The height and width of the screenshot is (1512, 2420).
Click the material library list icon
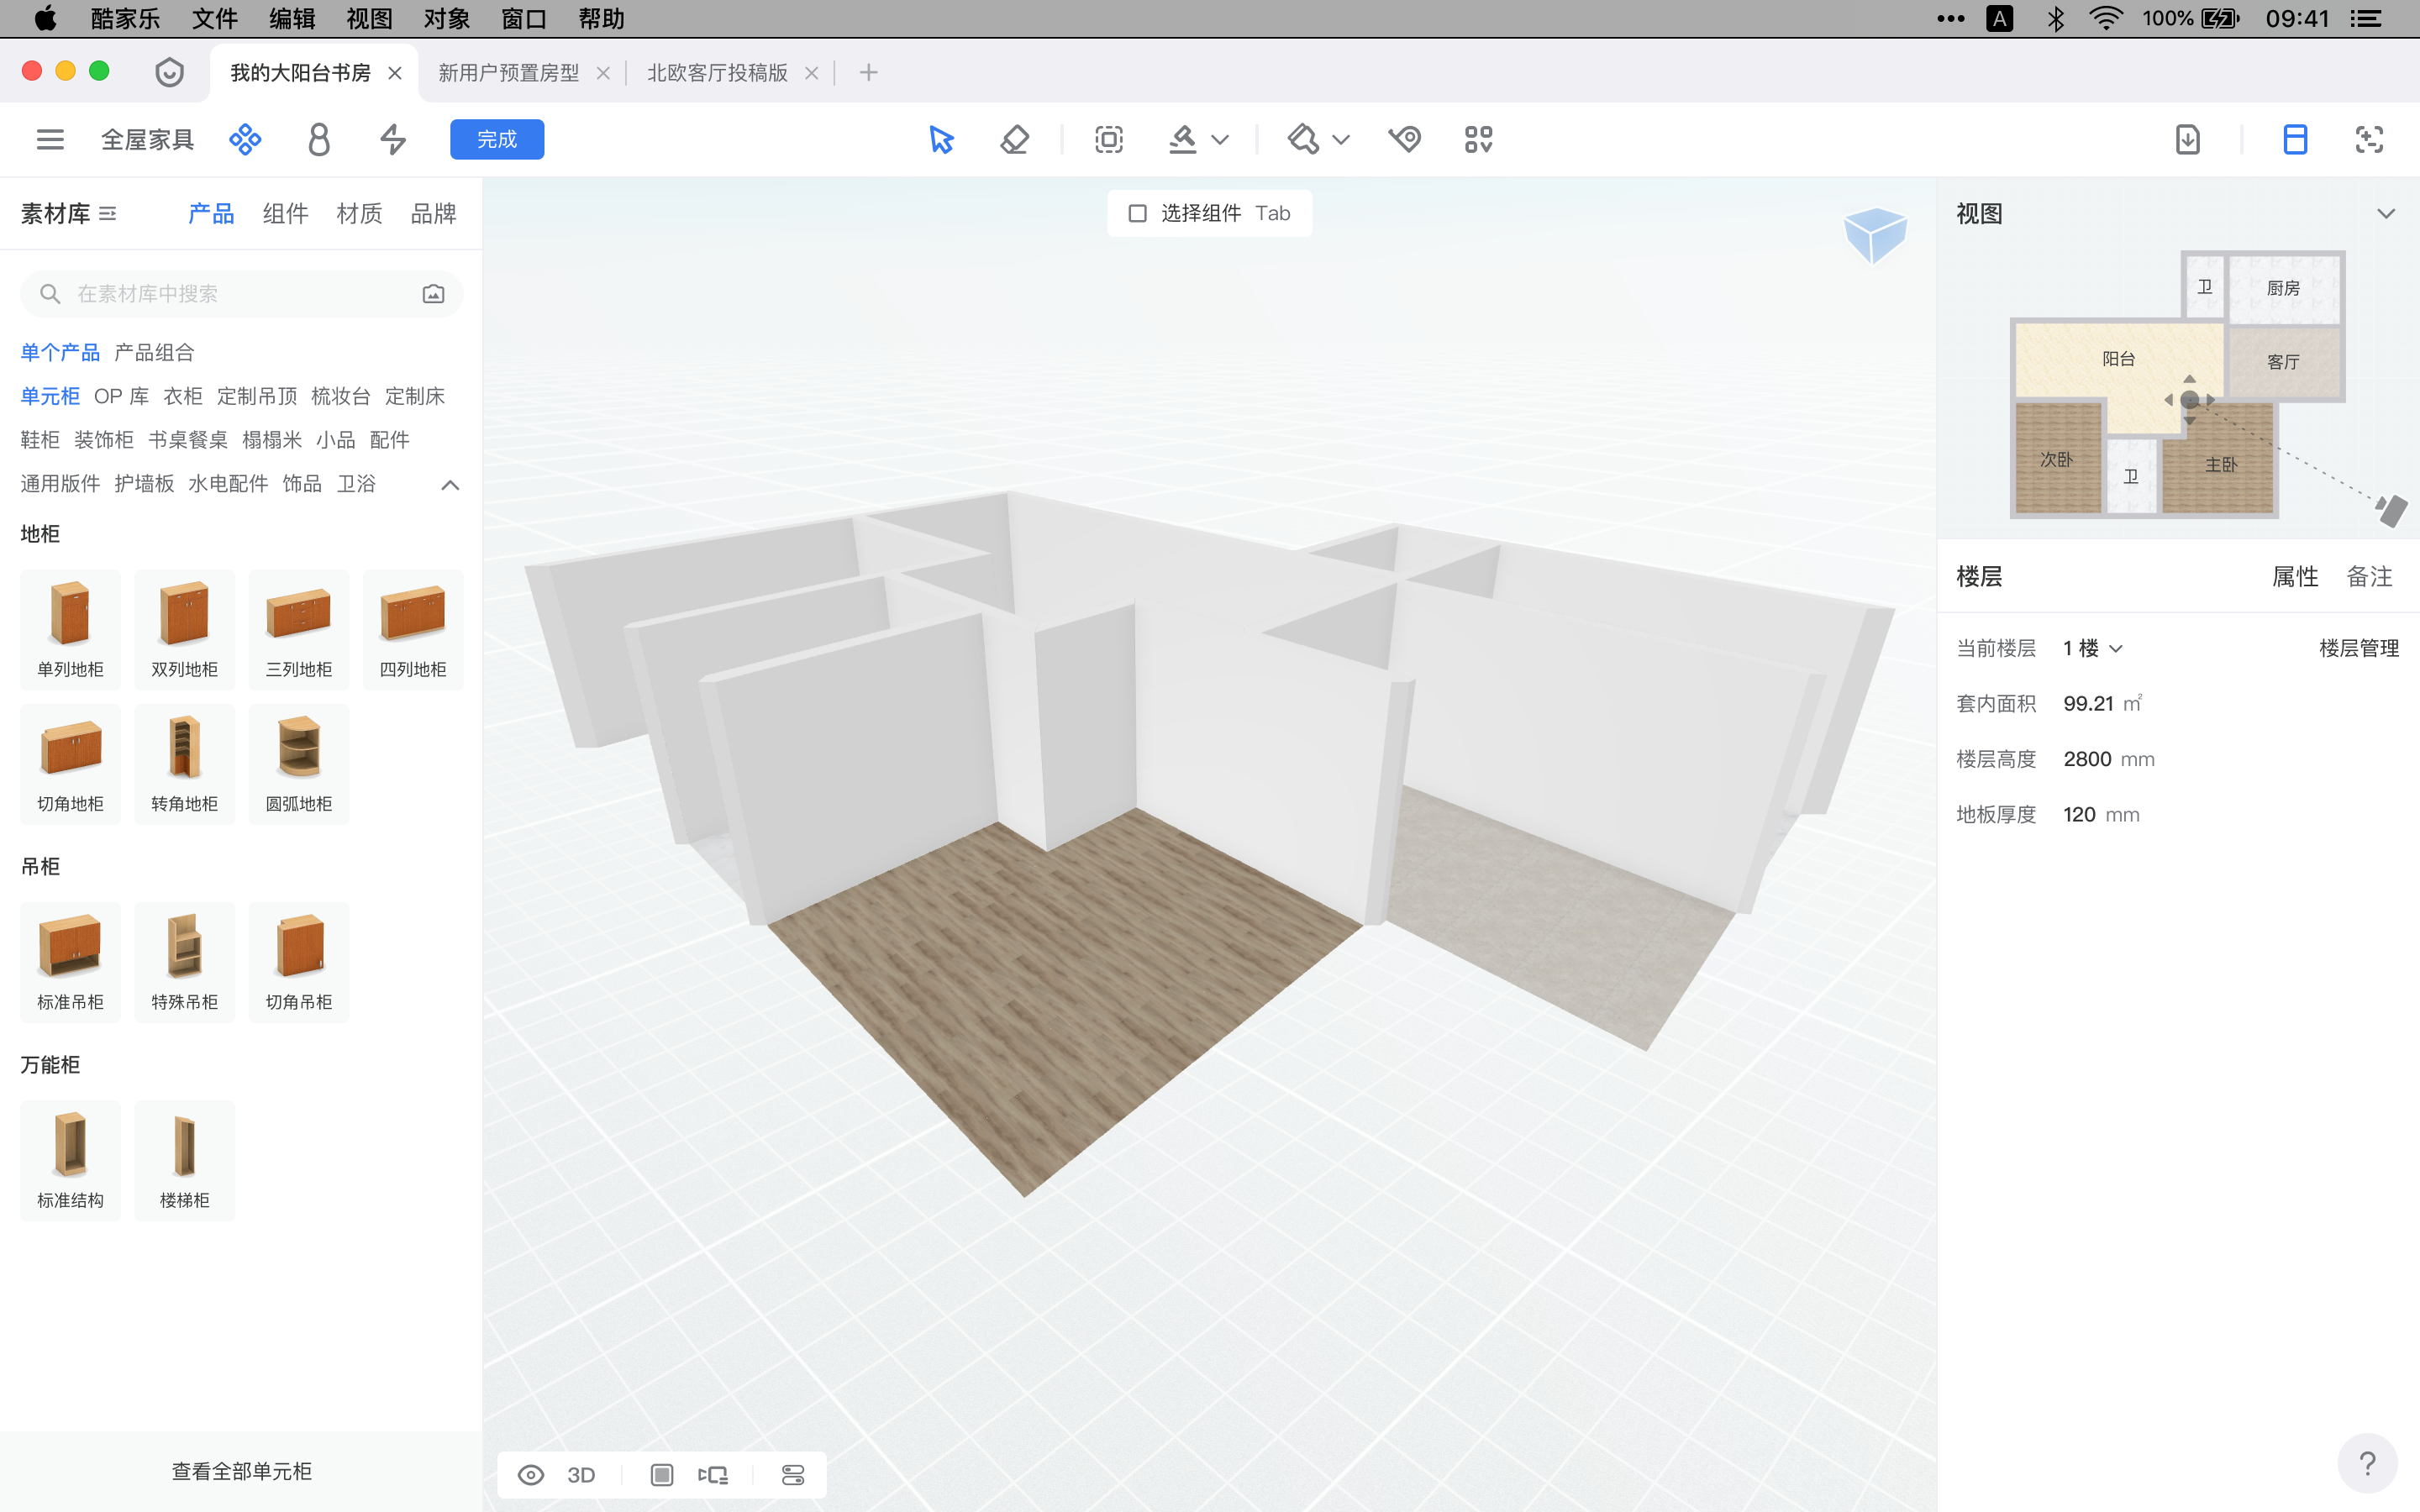[108, 214]
